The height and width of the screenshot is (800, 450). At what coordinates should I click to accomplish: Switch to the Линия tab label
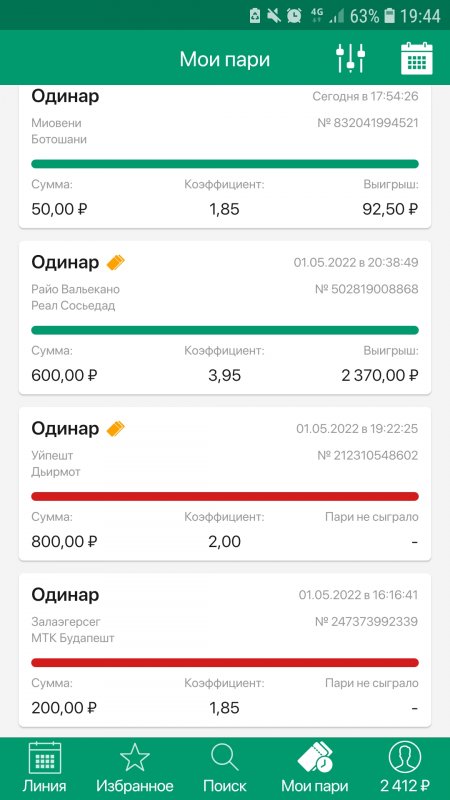(44, 786)
